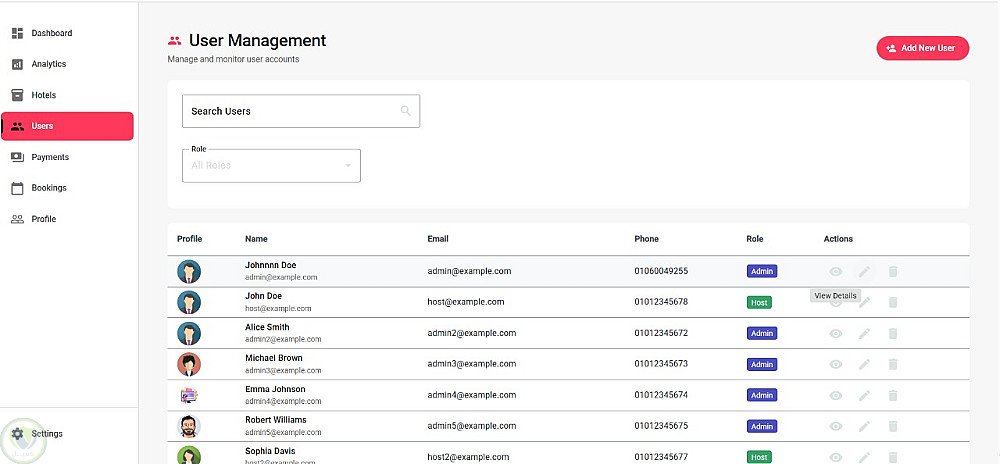Click Admin role badge for Alice Smith
The height and width of the screenshot is (464, 1000).
[762, 334]
